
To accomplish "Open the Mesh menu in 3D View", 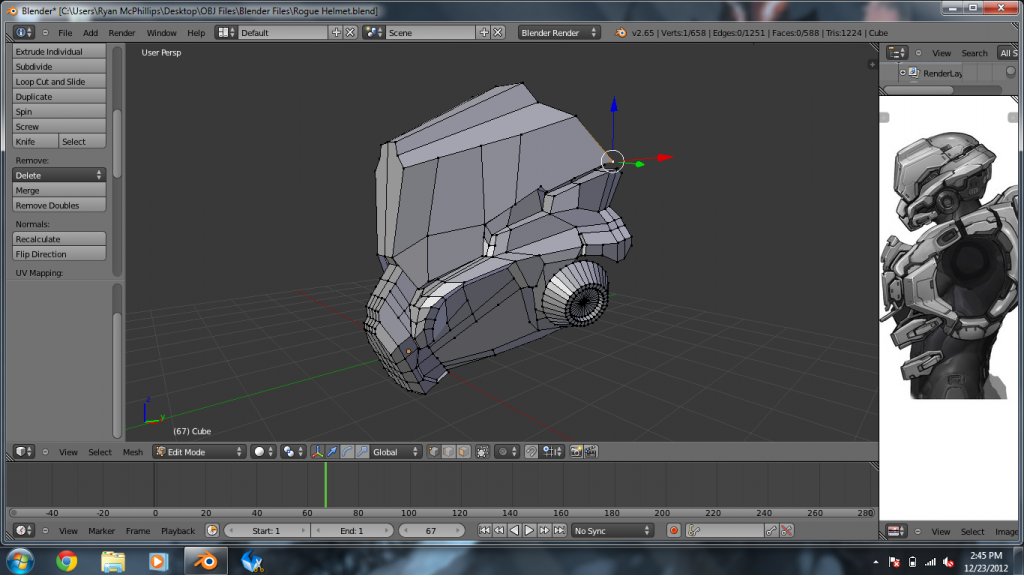I will 133,452.
